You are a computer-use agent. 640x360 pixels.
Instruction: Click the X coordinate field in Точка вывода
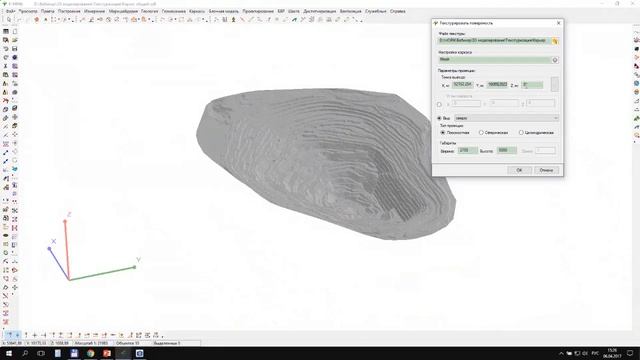pos(462,84)
